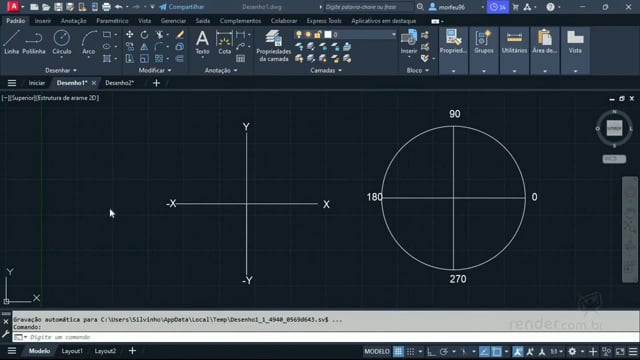This screenshot has height=360, width=640.
Task: Expand the Bloco panel
Action: (418, 70)
